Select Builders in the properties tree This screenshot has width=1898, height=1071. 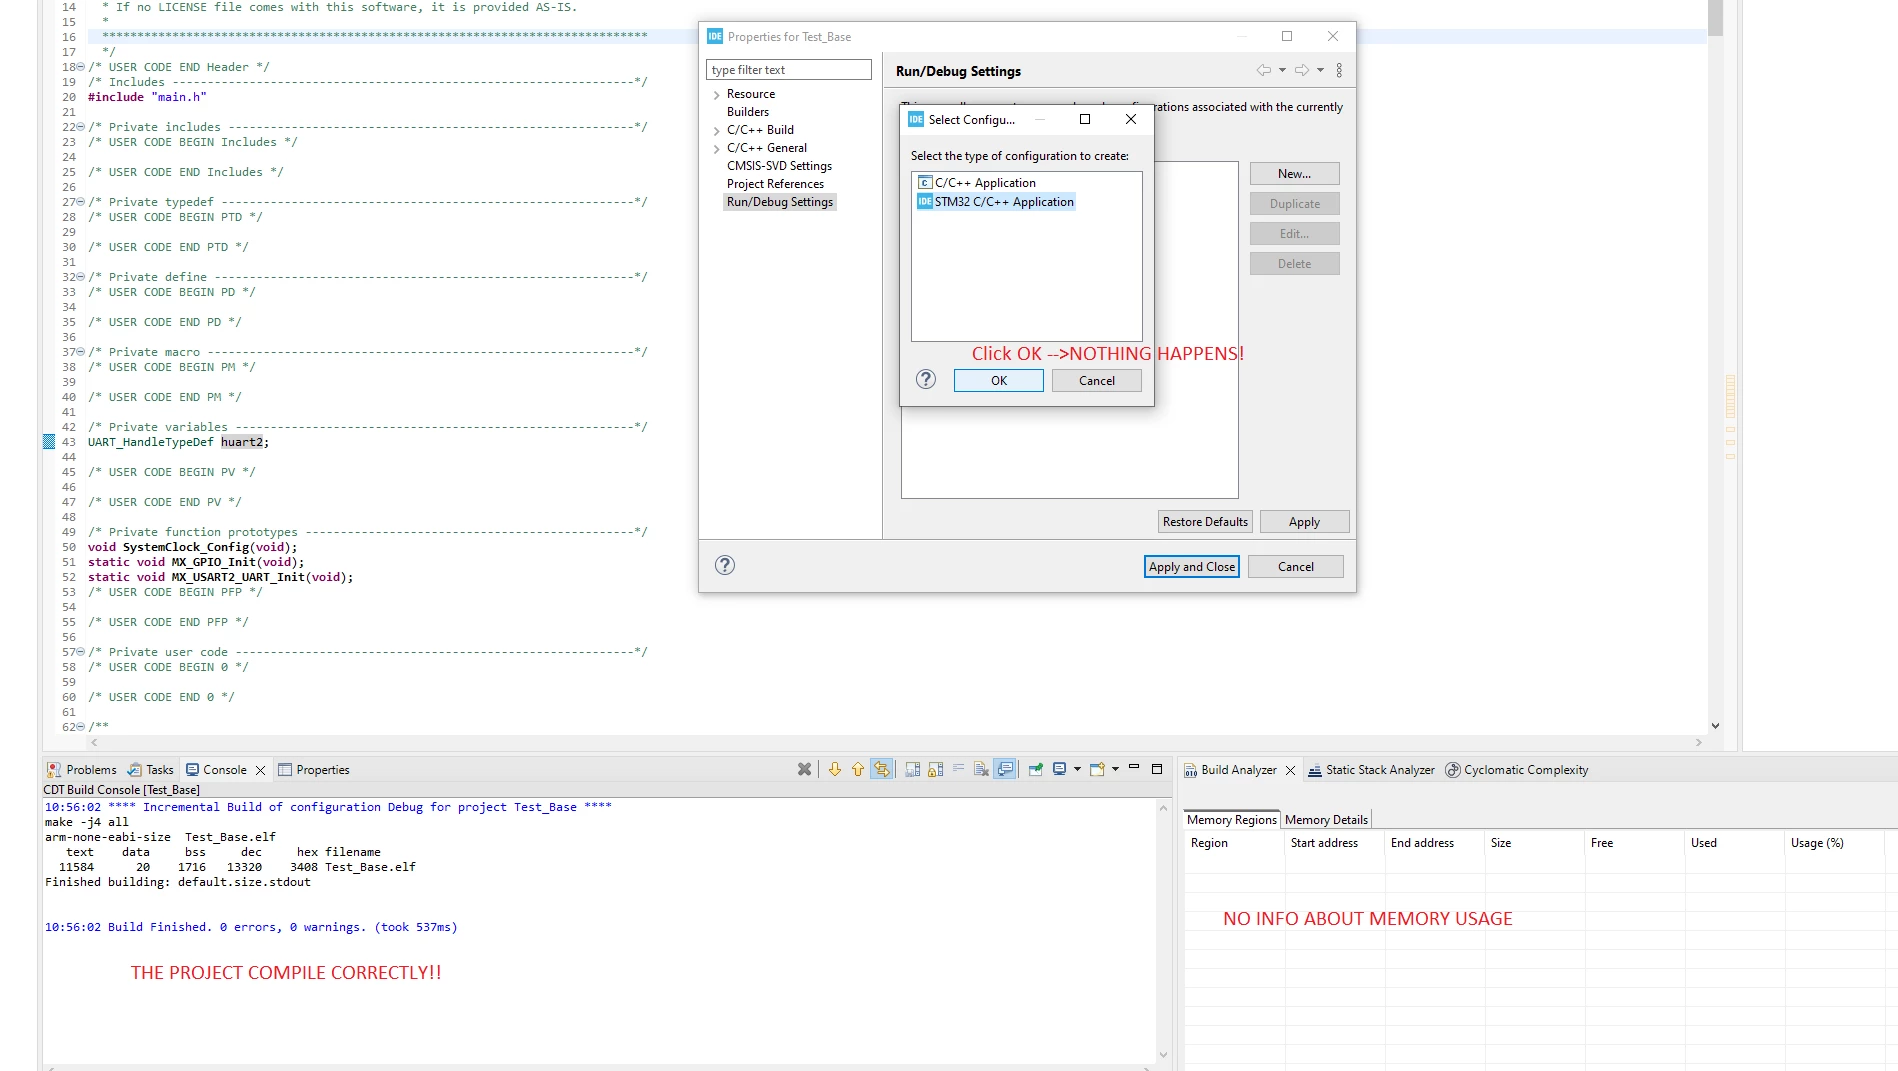748,112
